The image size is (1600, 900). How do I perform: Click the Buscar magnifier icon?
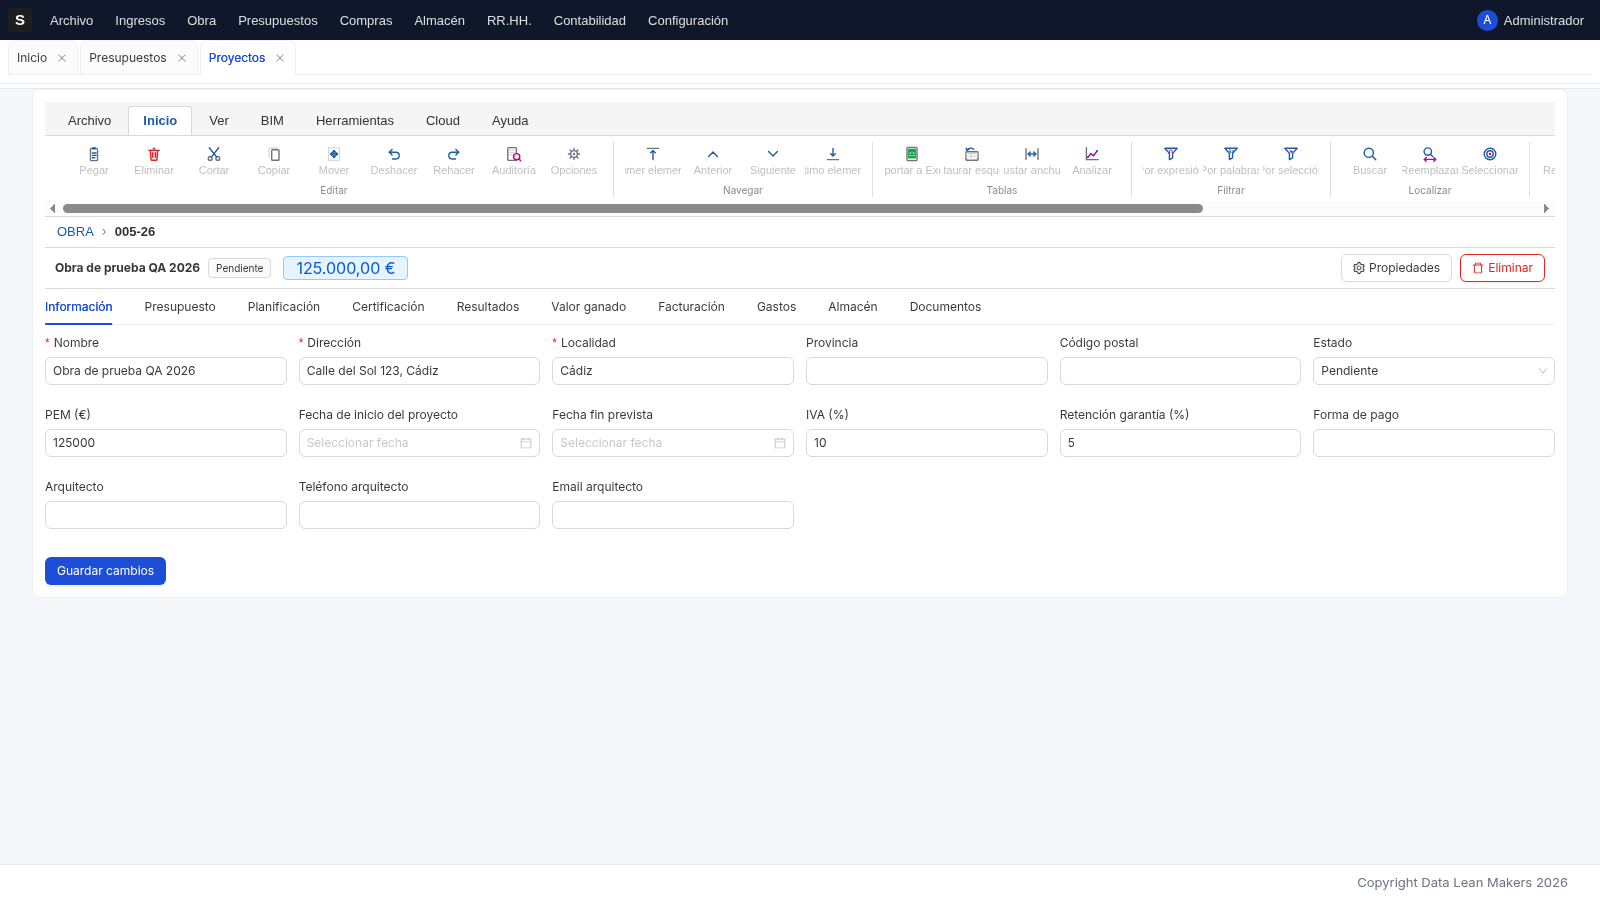(1370, 154)
